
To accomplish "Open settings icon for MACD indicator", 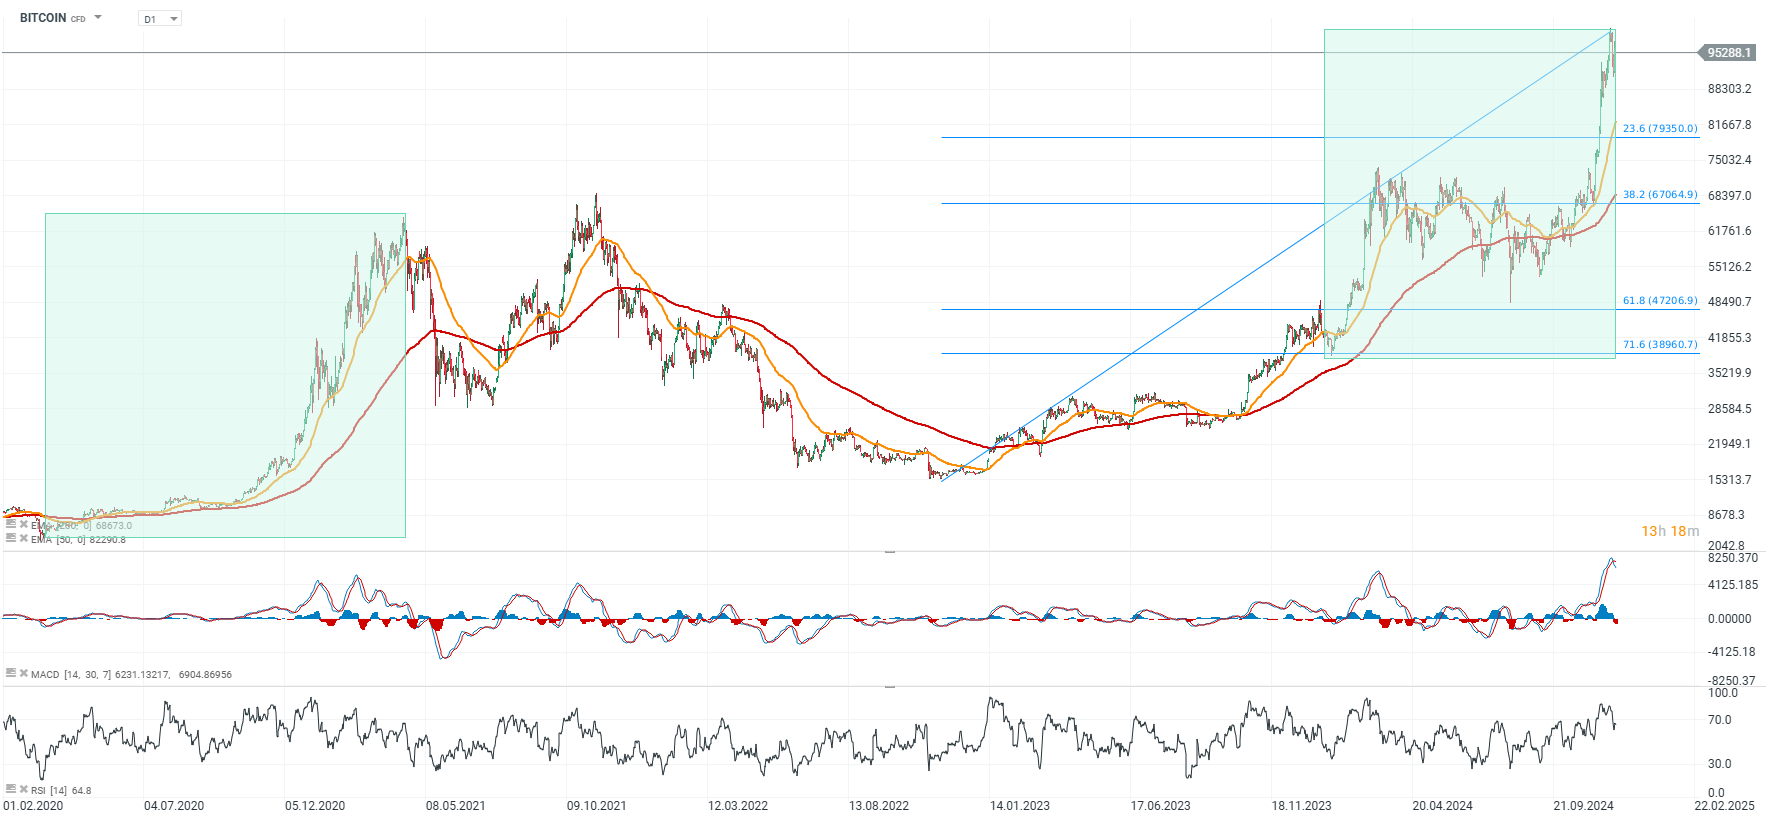I will tap(11, 673).
